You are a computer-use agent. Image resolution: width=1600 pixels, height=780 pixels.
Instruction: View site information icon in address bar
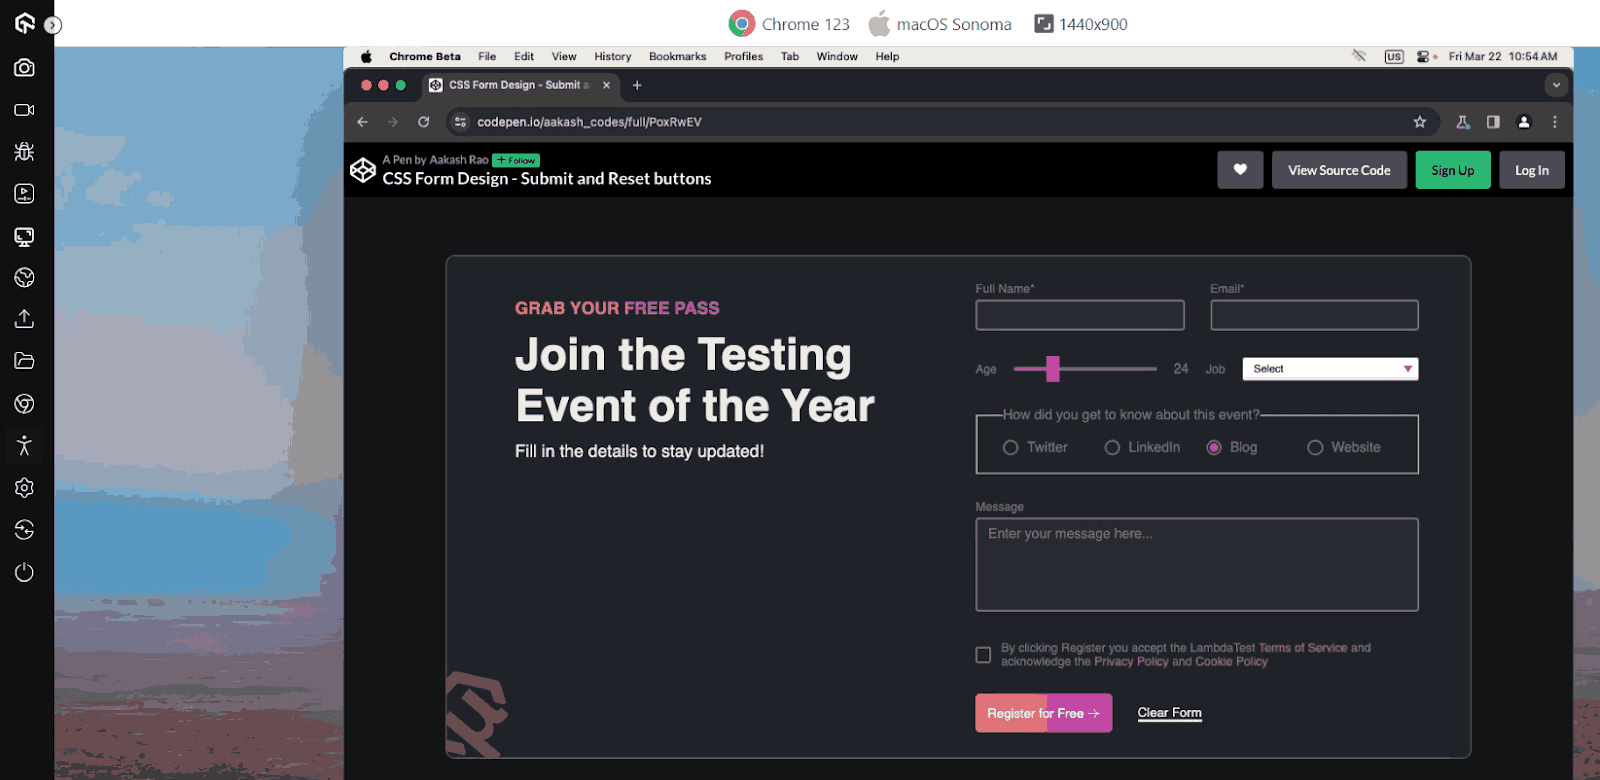(x=460, y=122)
